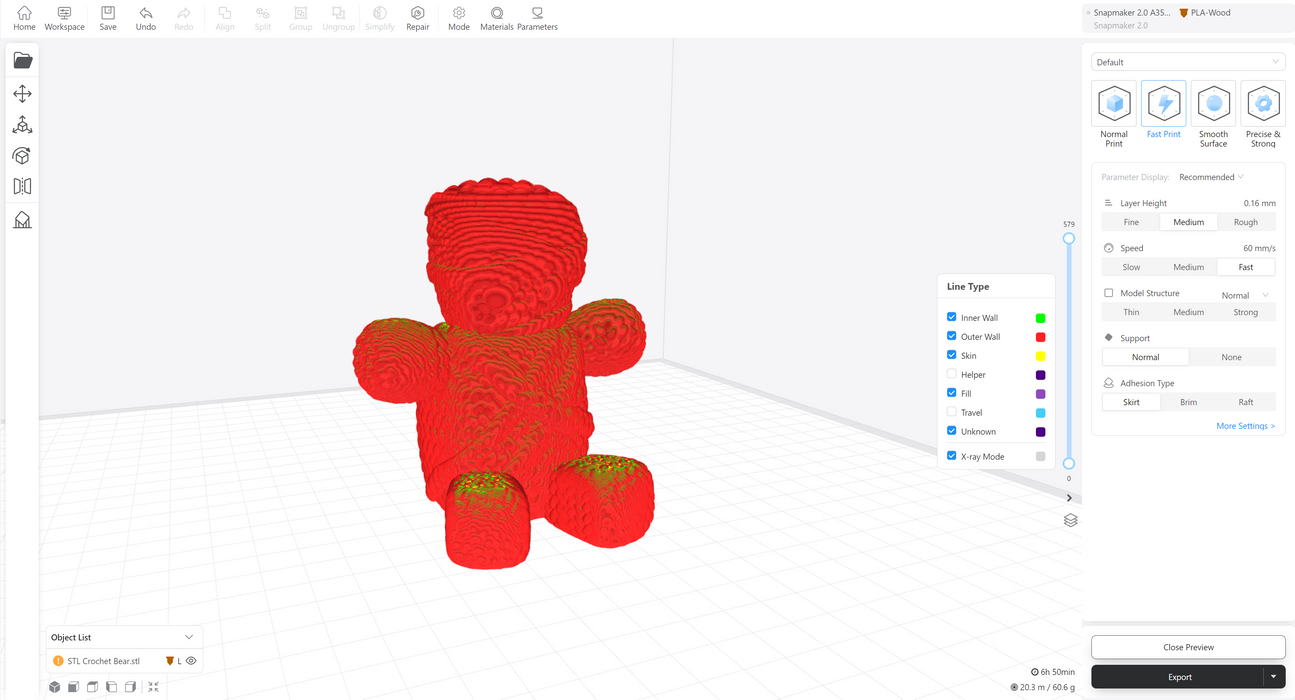Select the Mirror tool in sidebar
Screen dimensions: 1295x700
click(22, 187)
